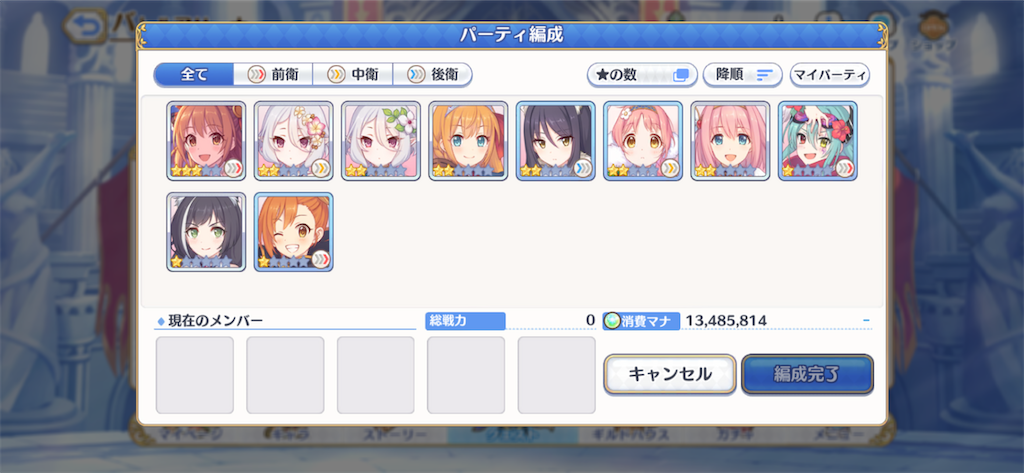This screenshot has width=1024, height=473.
Task: Pick the winking orange-haired one-star character
Action: click(x=294, y=231)
